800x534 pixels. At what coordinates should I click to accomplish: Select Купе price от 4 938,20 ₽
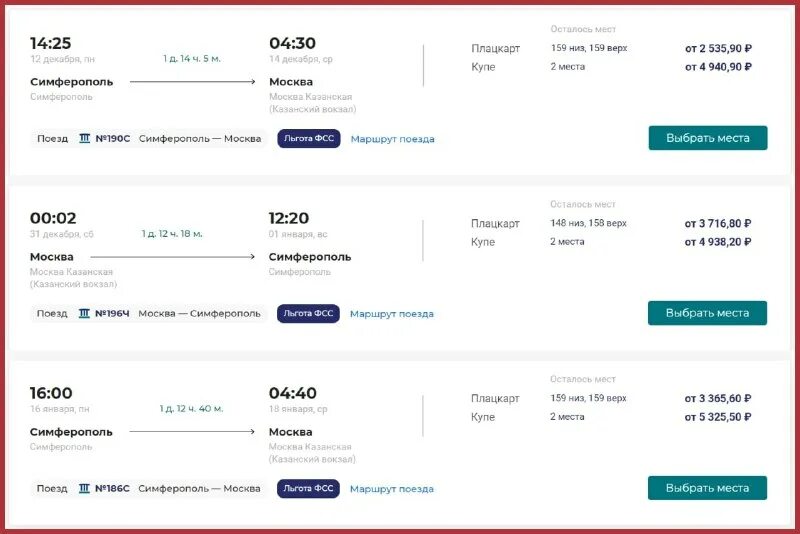(718, 242)
